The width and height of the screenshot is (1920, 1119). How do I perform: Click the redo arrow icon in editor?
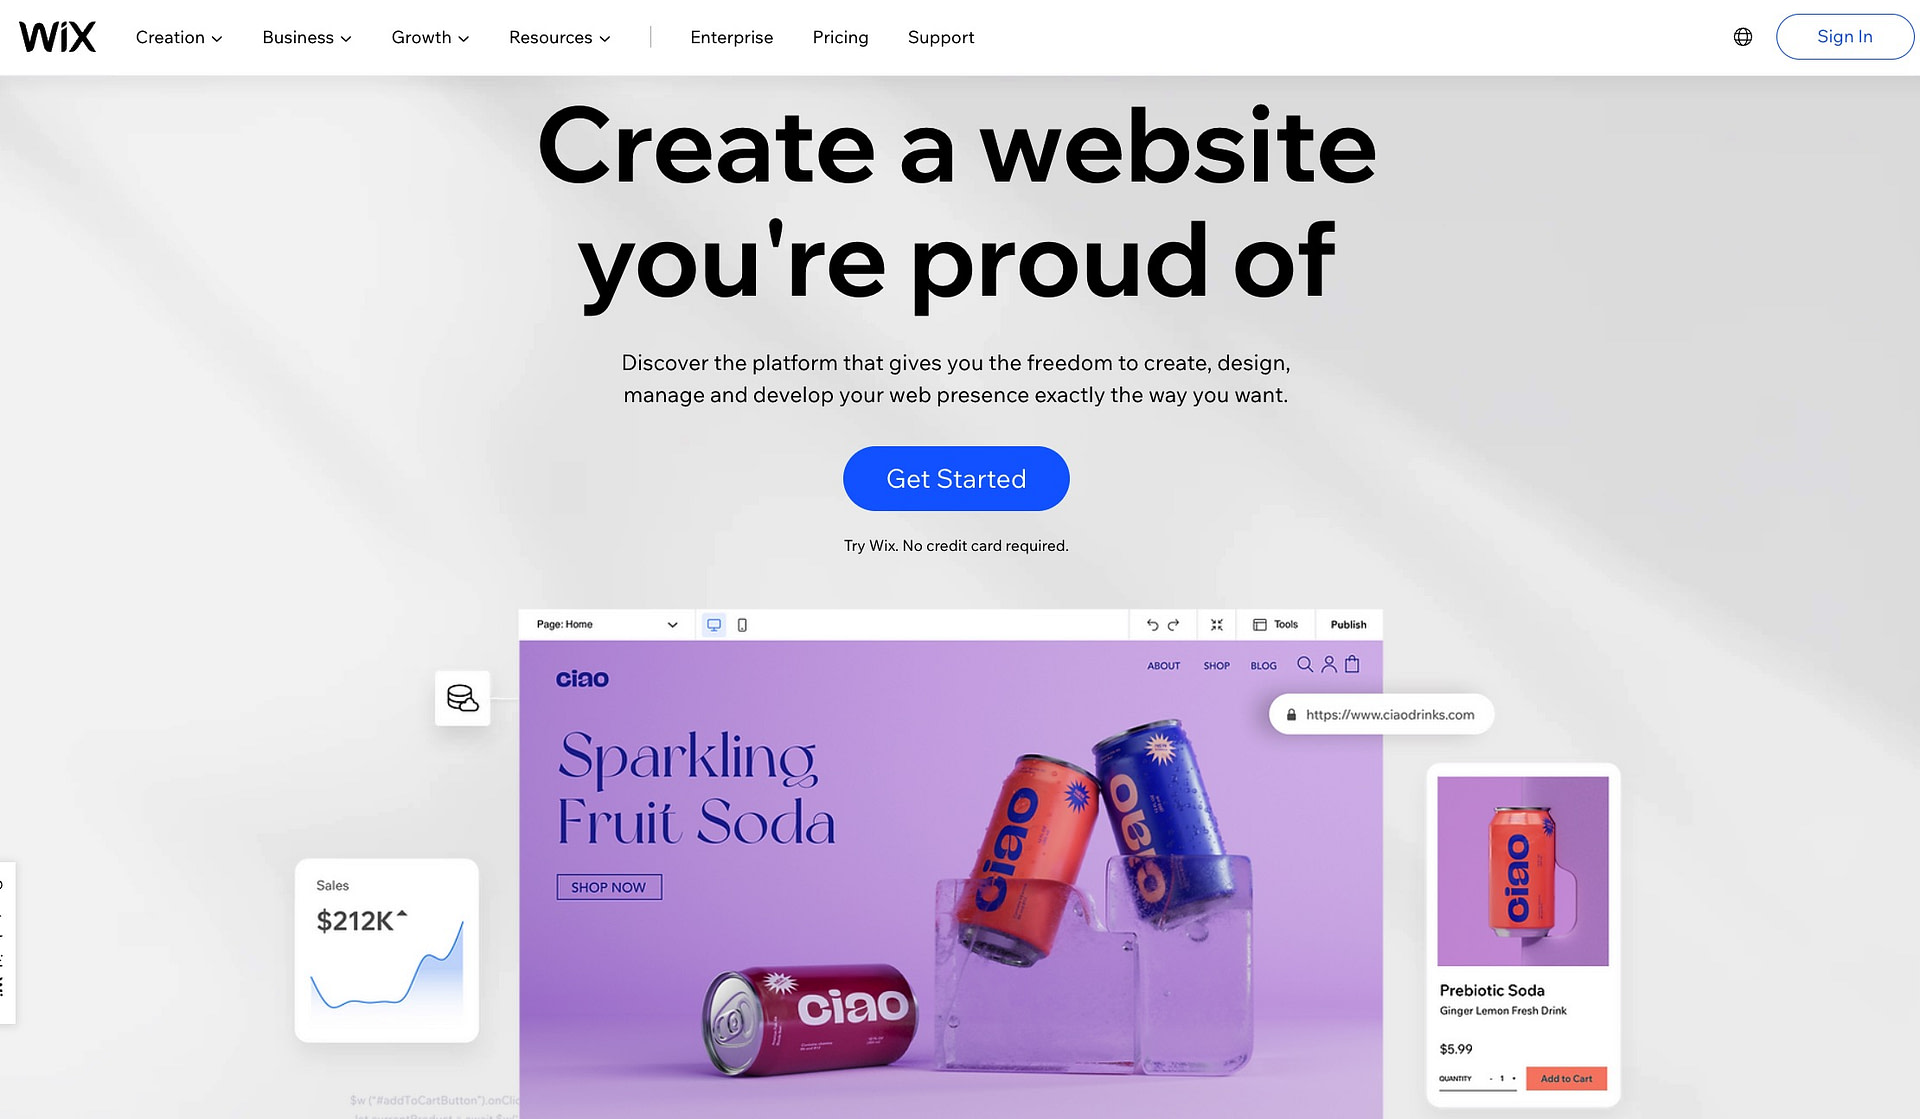tap(1172, 623)
